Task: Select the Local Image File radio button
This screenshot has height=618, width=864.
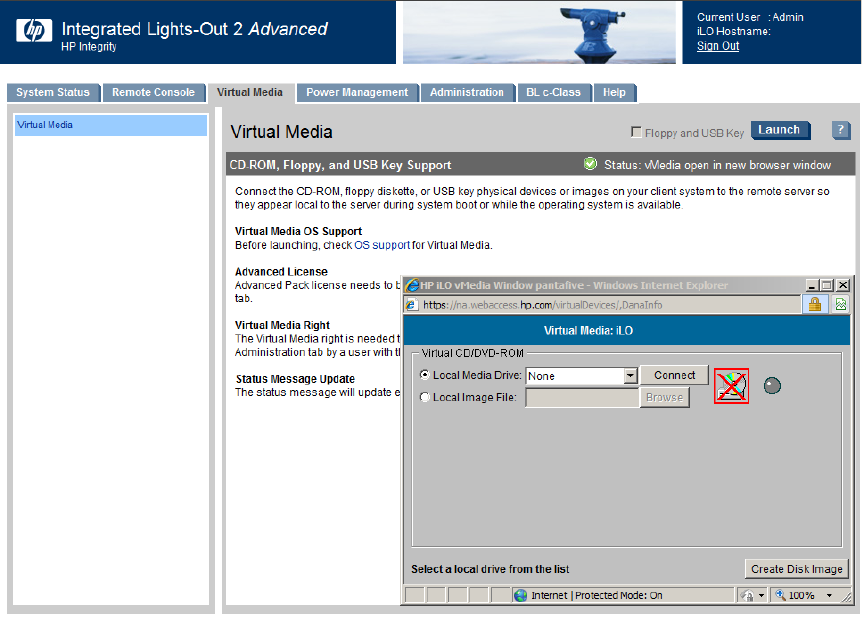Action: [x=425, y=397]
